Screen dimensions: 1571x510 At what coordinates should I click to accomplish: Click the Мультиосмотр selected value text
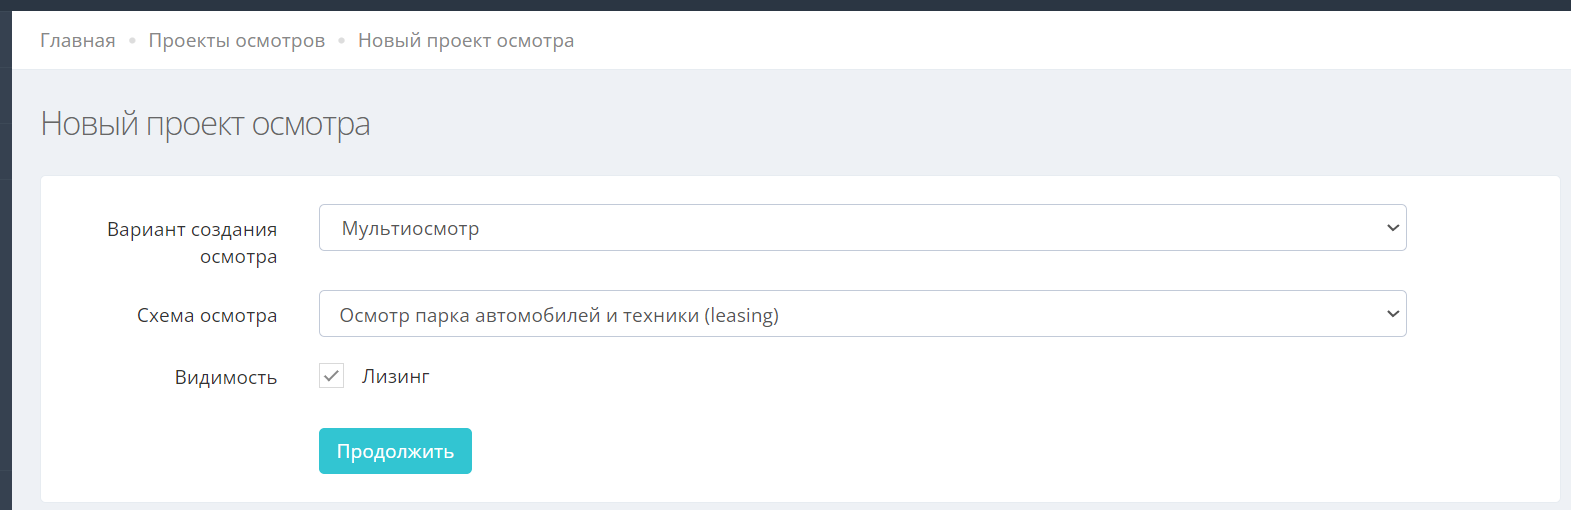pos(410,229)
